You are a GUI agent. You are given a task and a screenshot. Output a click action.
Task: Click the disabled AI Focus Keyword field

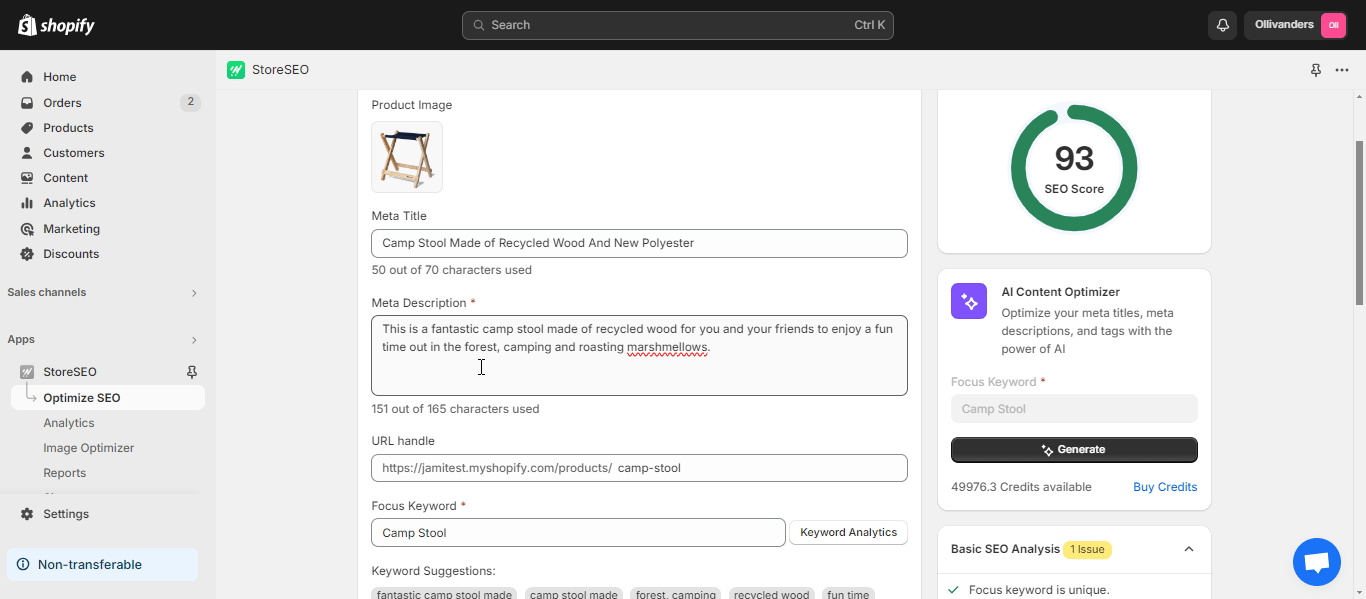(x=1074, y=409)
